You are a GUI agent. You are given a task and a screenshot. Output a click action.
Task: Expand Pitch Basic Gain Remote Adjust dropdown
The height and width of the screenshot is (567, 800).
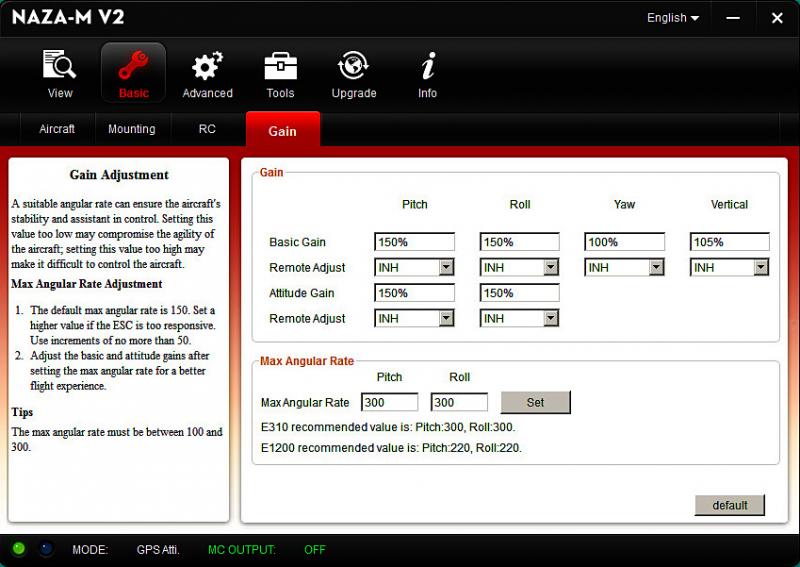[446, 267]
